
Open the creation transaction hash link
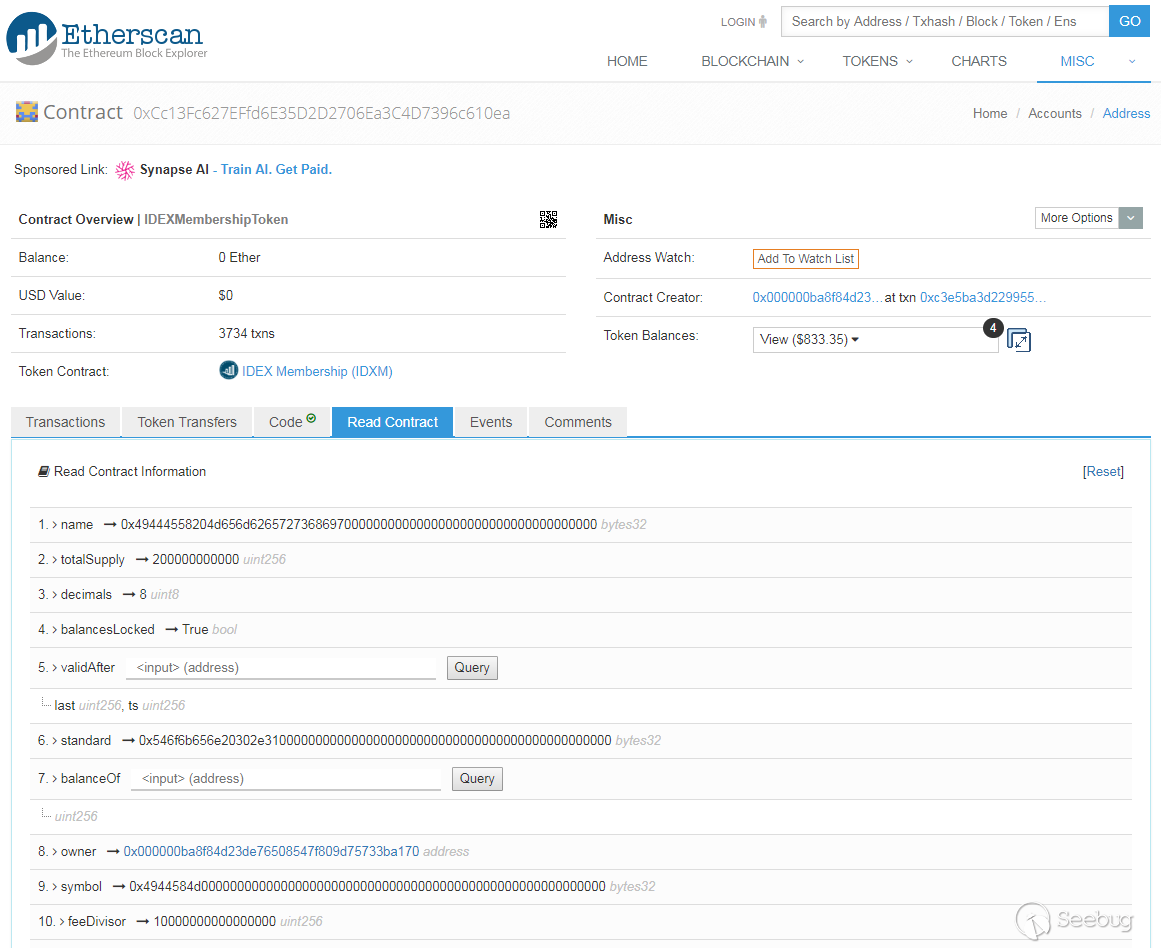[983, 298]
